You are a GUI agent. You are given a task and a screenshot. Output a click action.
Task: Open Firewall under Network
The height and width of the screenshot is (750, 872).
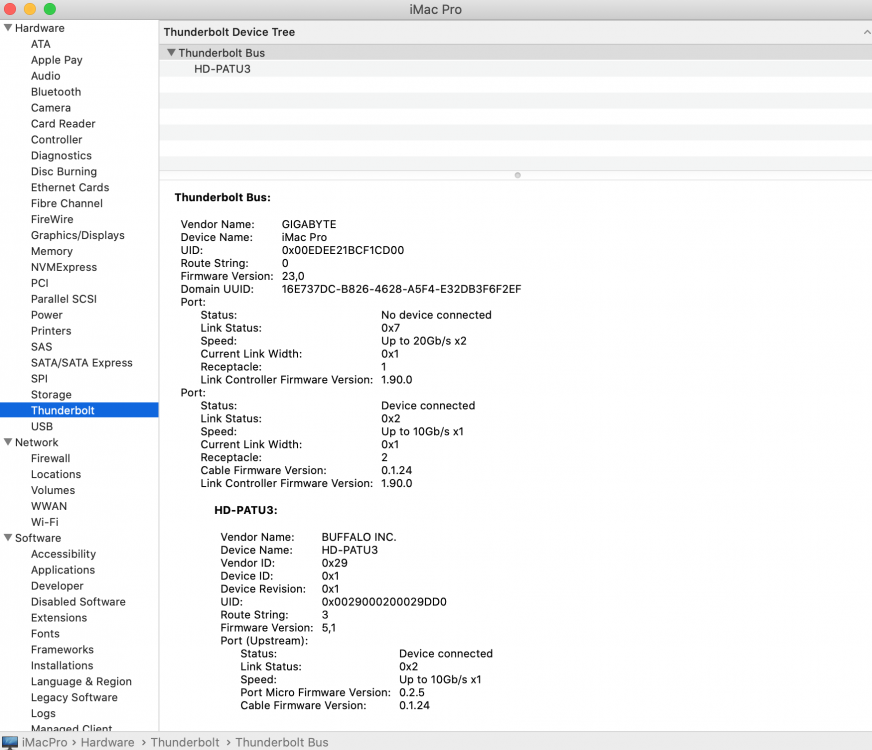click(51, 458)
